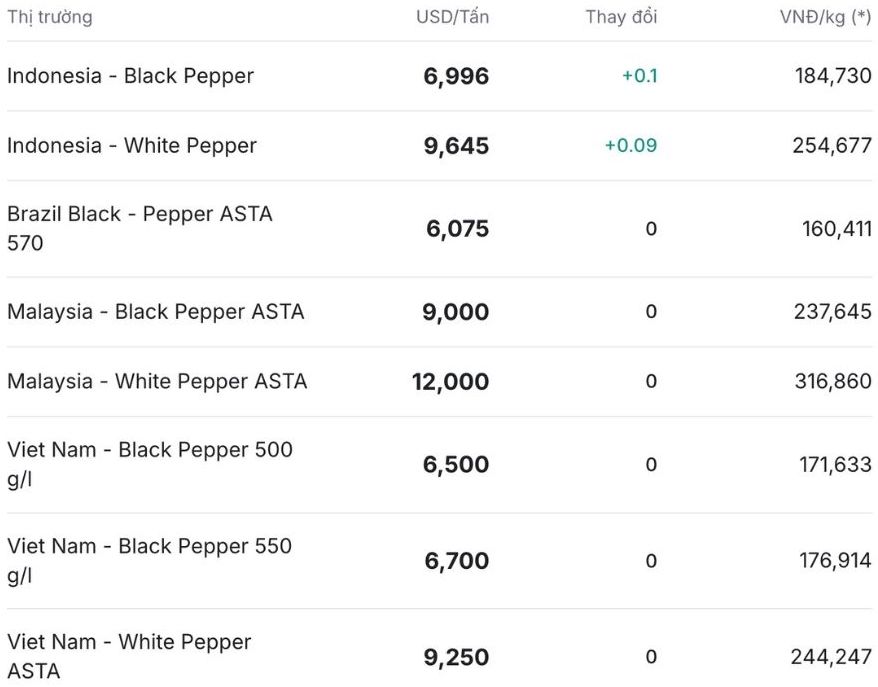Click the 12,000 USD price value
Screen dimensions: 878x687
(x=450, y=382)
